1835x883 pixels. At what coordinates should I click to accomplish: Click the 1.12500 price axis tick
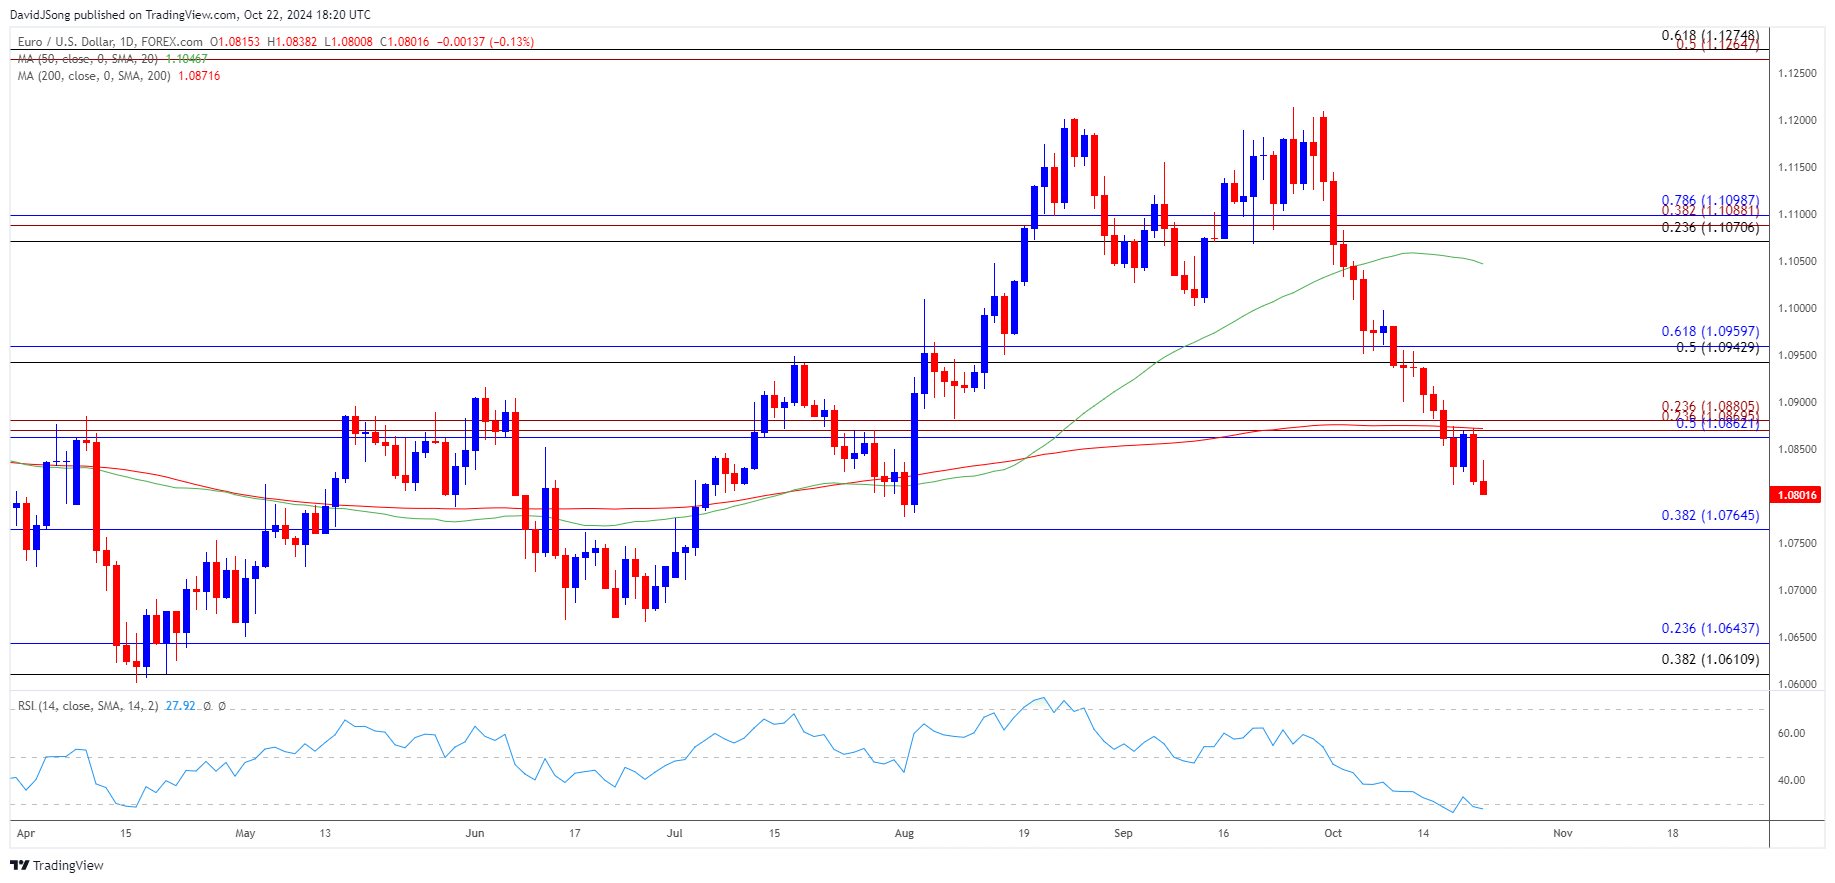[1797, 74]
